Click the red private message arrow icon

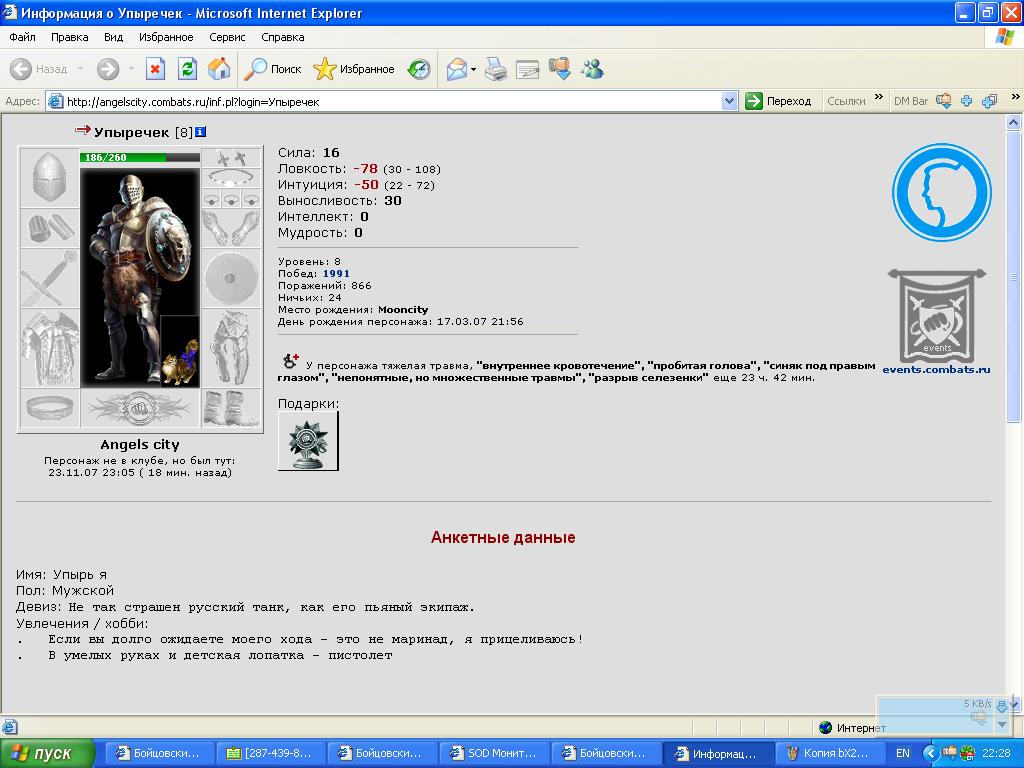point(83,131)
